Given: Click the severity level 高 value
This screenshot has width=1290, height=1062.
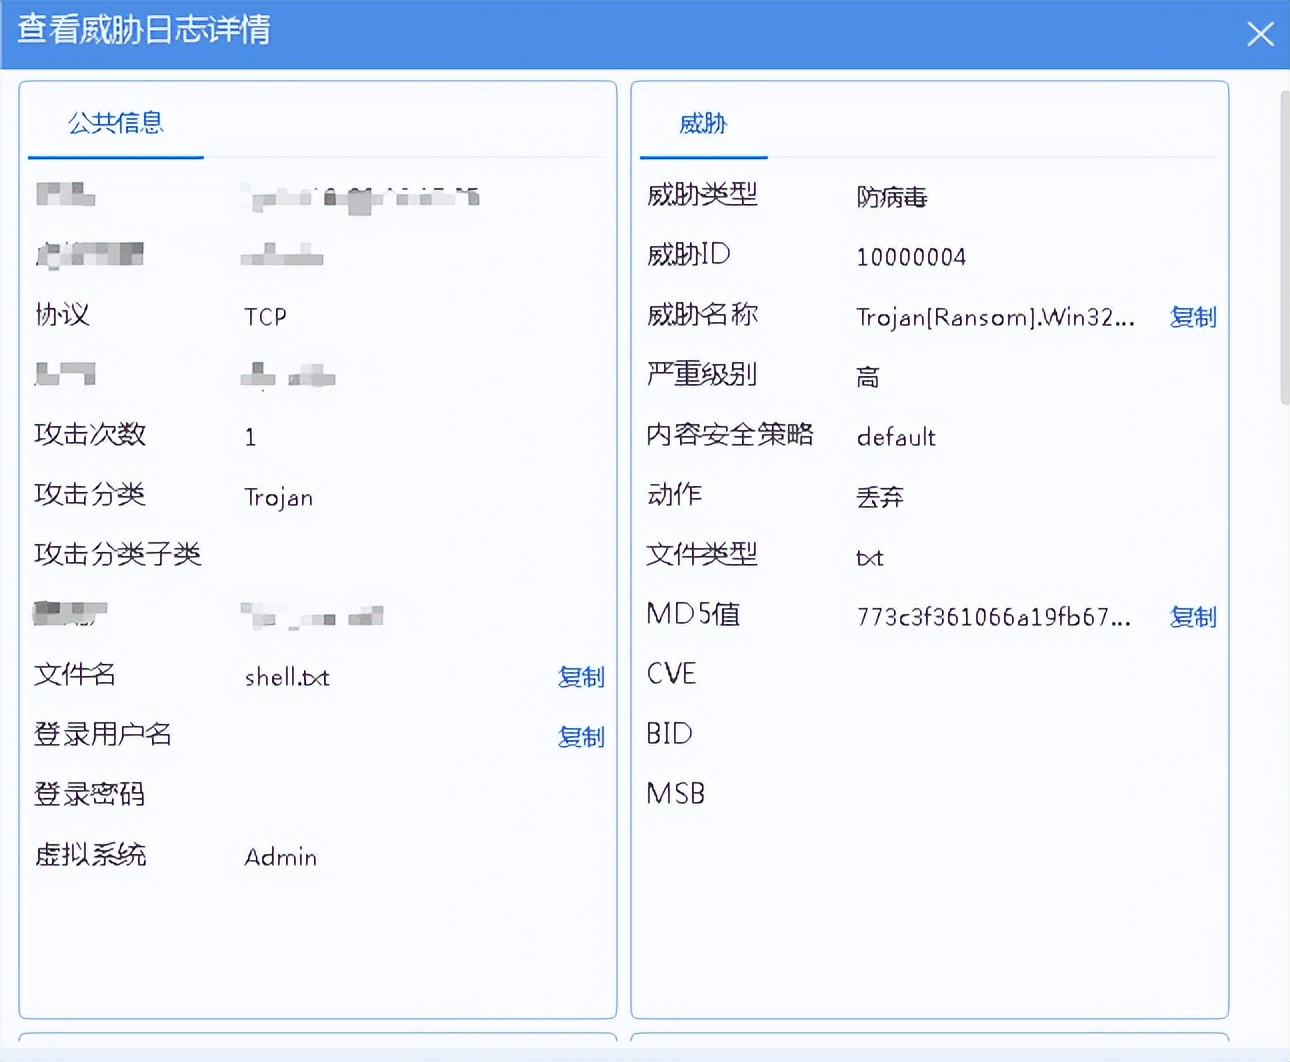Looking at the screenshot, I should tap(867, 377).
